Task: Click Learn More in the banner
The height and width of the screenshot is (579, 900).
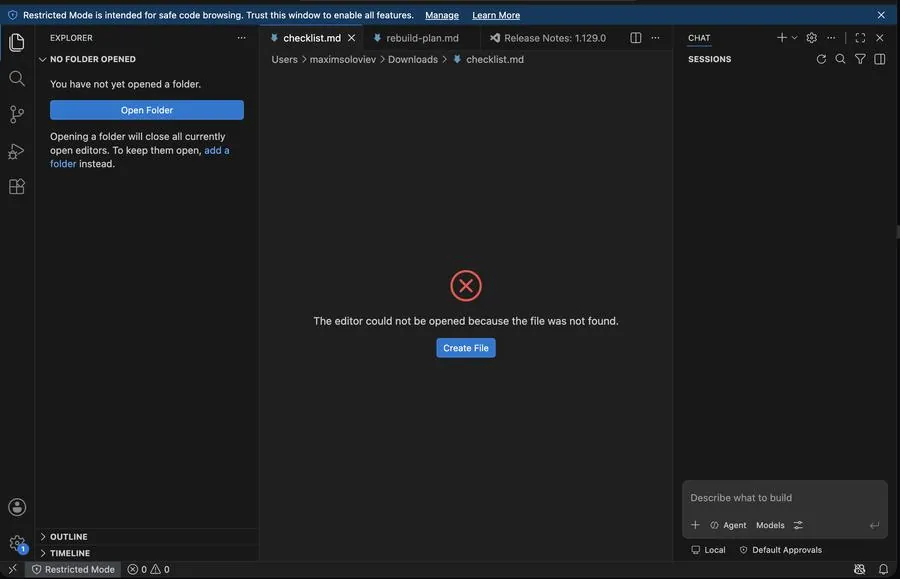Action: pos(495,15)
